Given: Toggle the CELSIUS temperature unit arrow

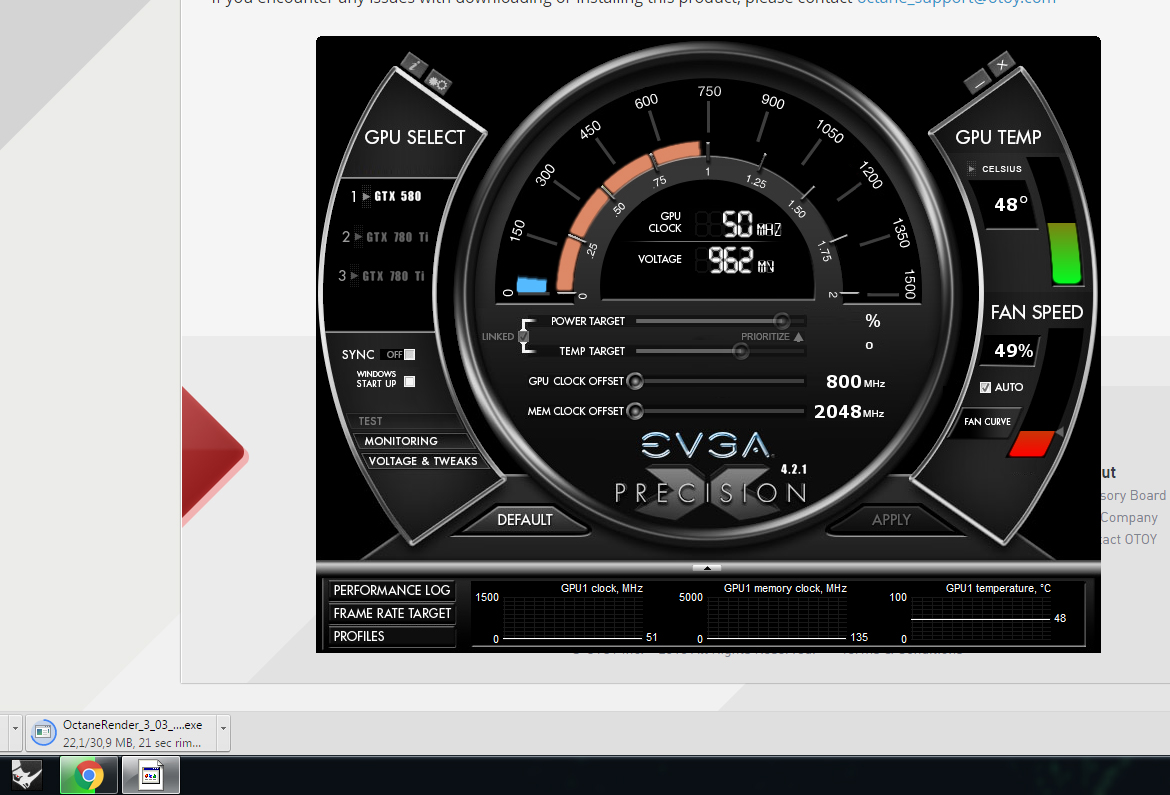Looking at the screenshot, I should [x=971, y=169].
